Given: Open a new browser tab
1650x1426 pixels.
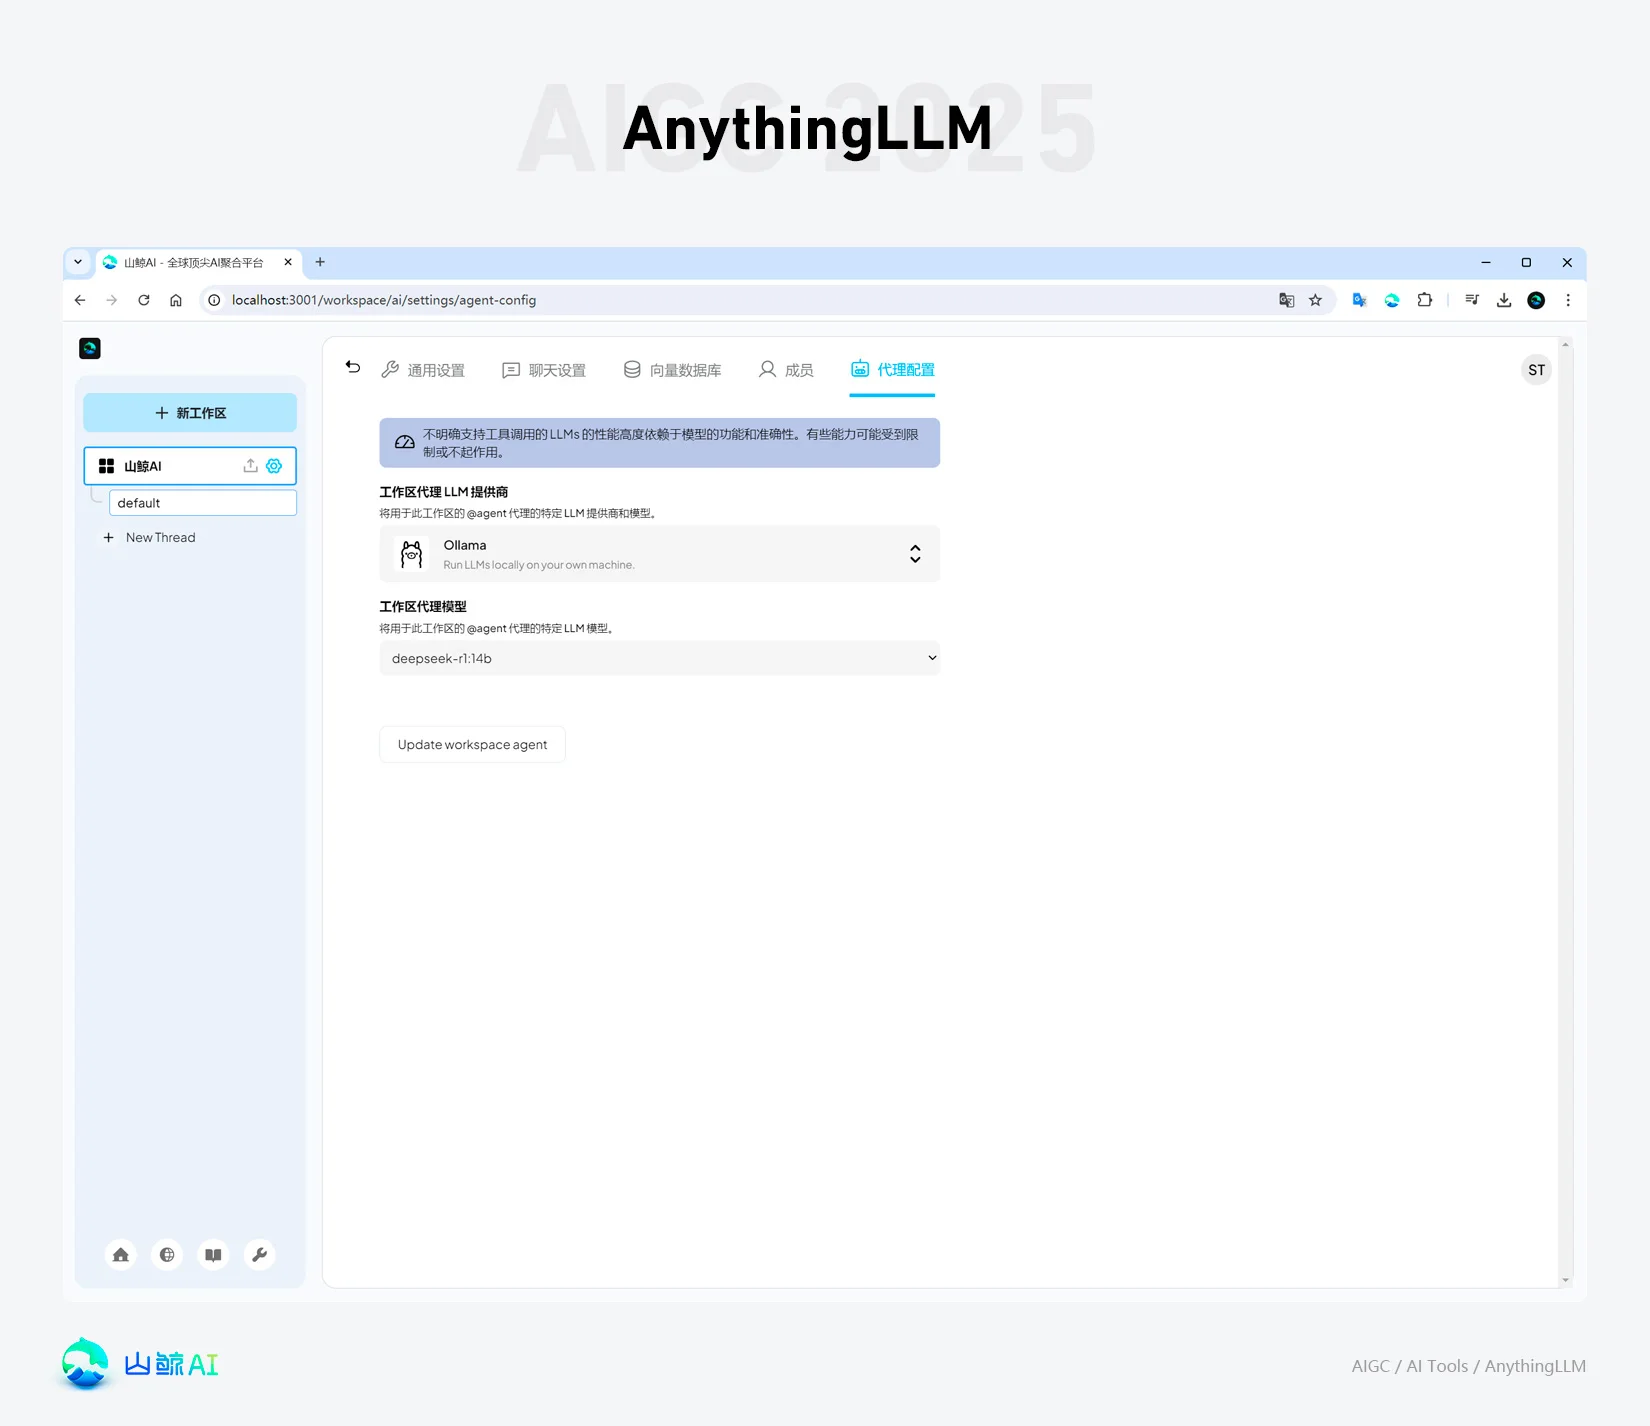Looking at the screenshot, I should [320, 262].
